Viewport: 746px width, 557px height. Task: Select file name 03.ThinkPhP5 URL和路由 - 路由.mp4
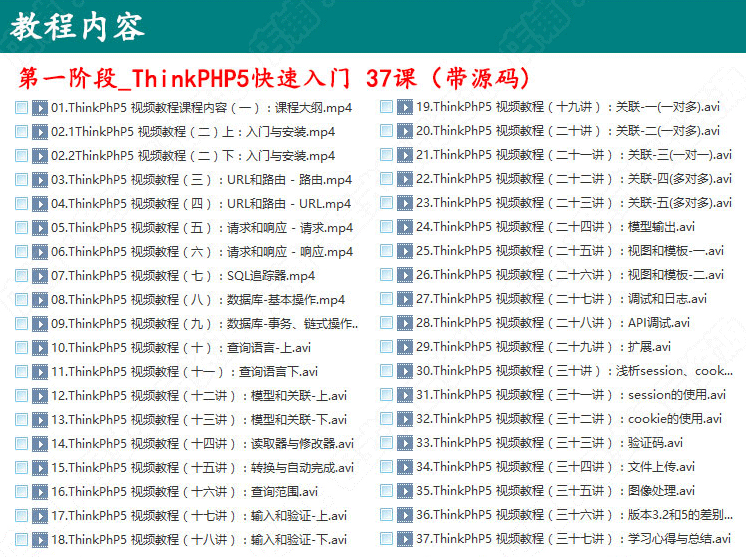[201, 180]
